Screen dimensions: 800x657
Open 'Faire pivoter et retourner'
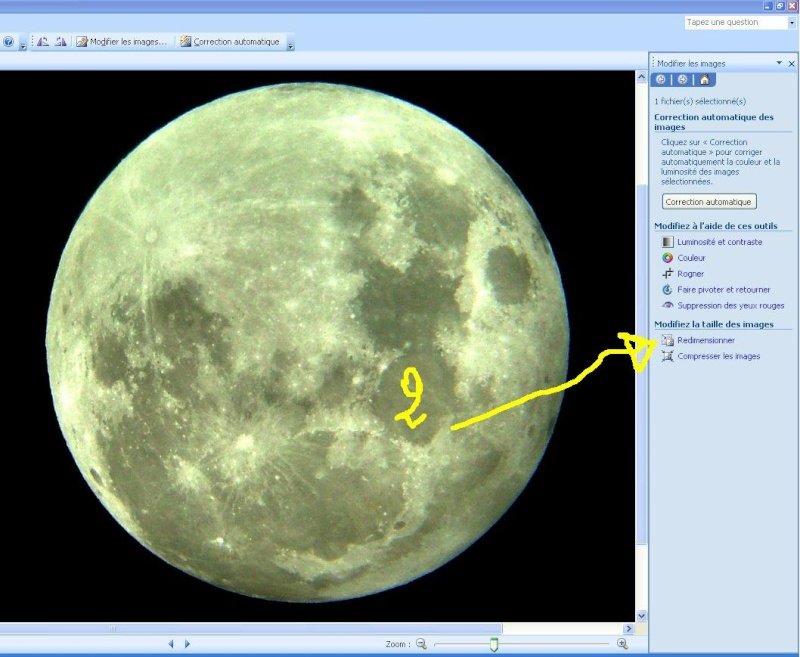[723, 290]
